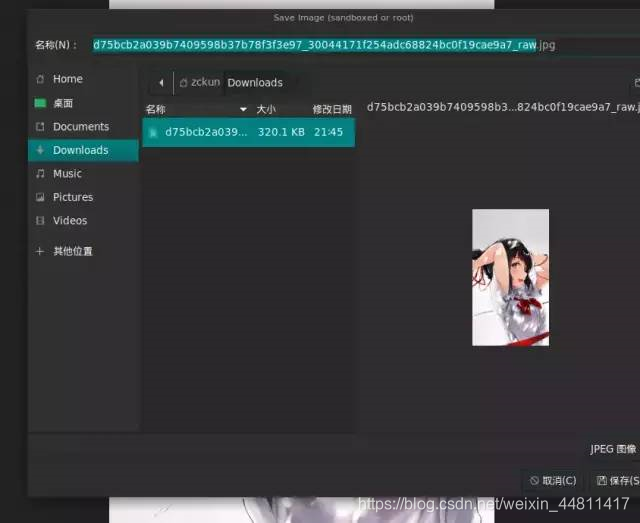Click the Downloads icon in the sidebar
The height and width of the screenshot is (523, 640).
click(x=40, y=150)
